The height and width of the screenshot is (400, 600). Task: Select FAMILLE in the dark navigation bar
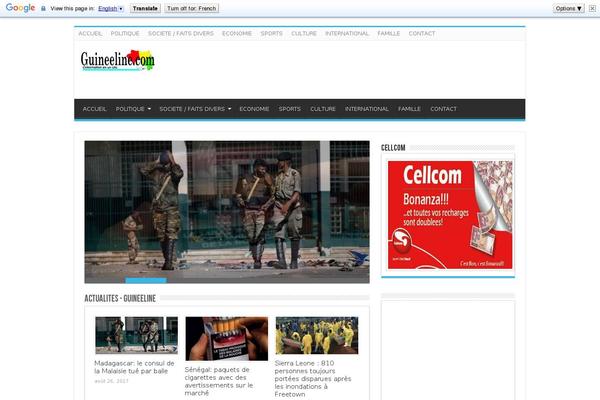coord(409,109)
